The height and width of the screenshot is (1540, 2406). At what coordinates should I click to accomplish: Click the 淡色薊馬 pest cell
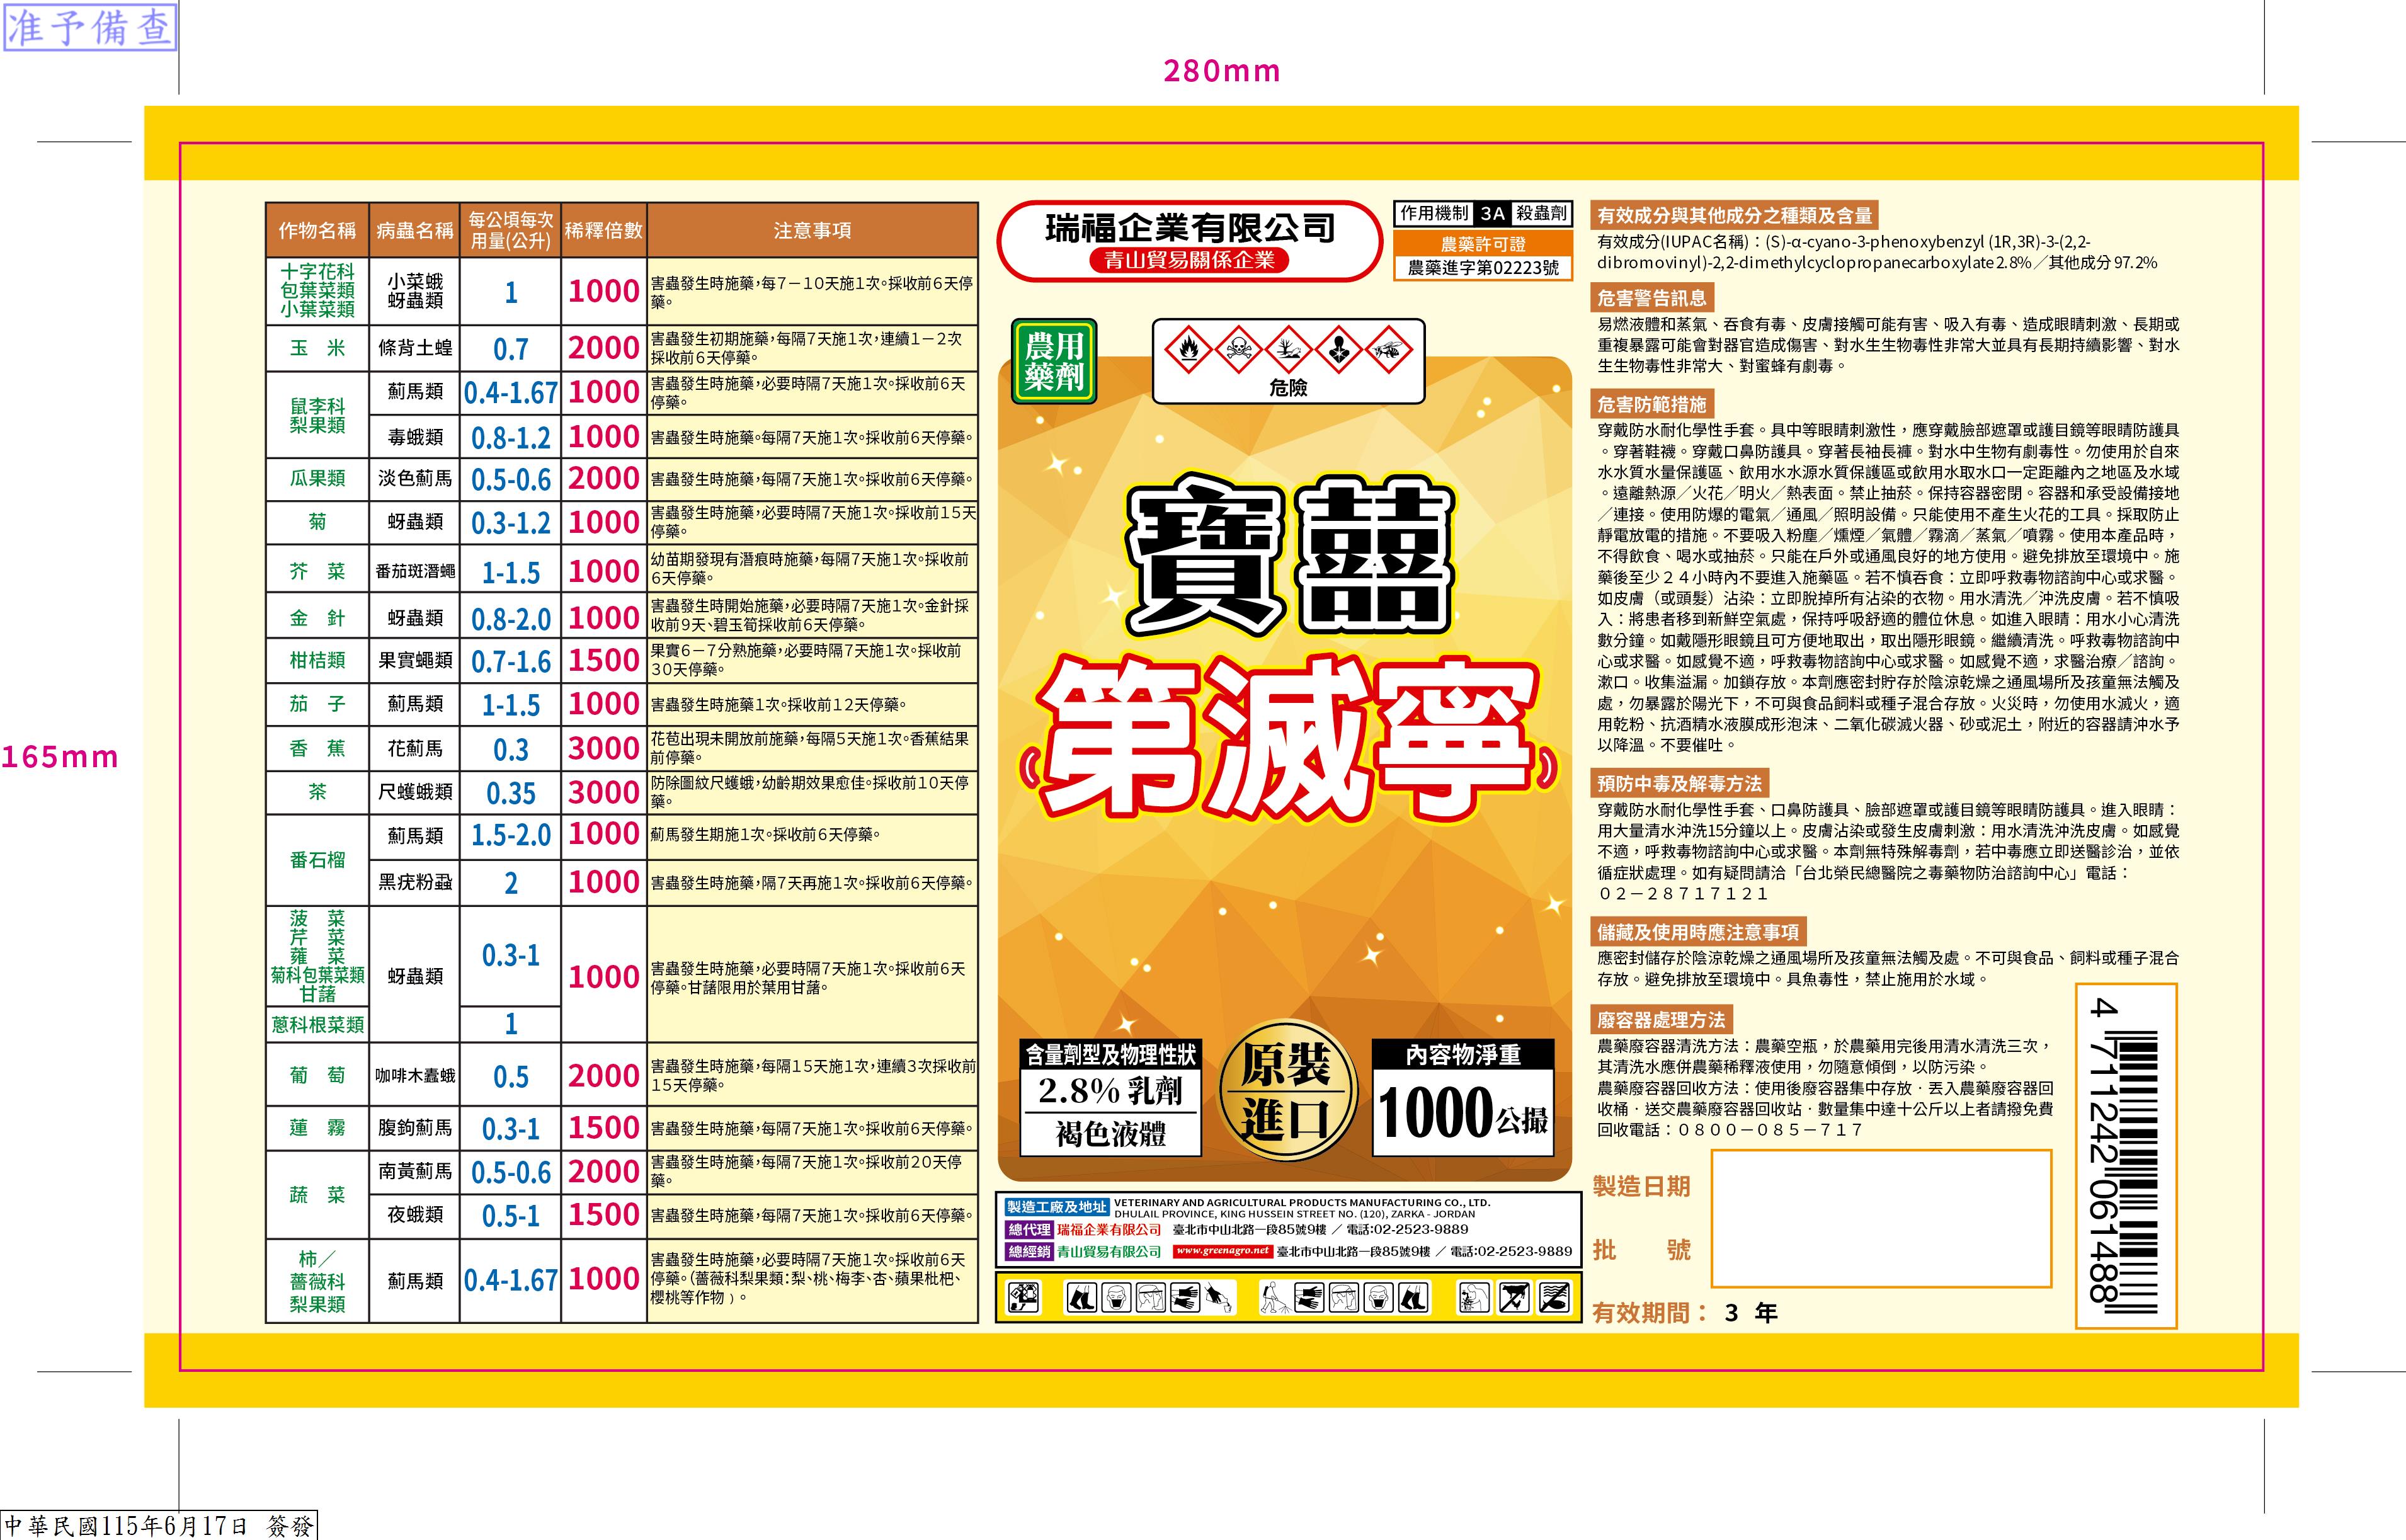[x=414, y=479]
